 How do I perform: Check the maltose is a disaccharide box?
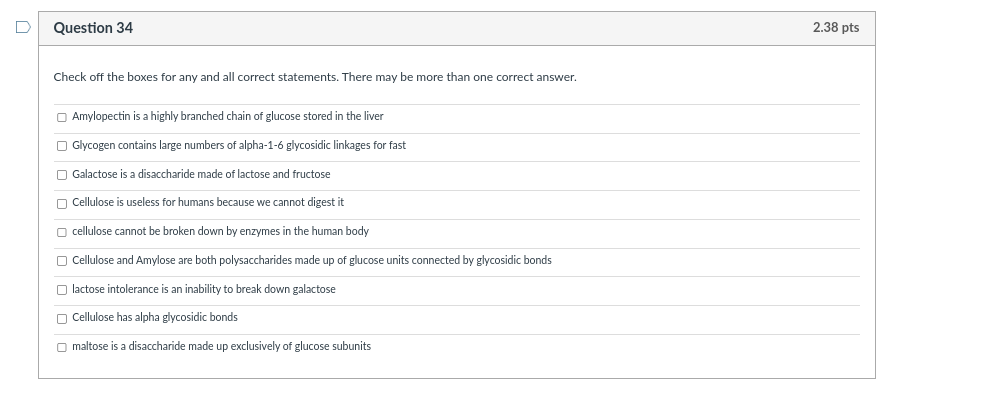[62, 347]
